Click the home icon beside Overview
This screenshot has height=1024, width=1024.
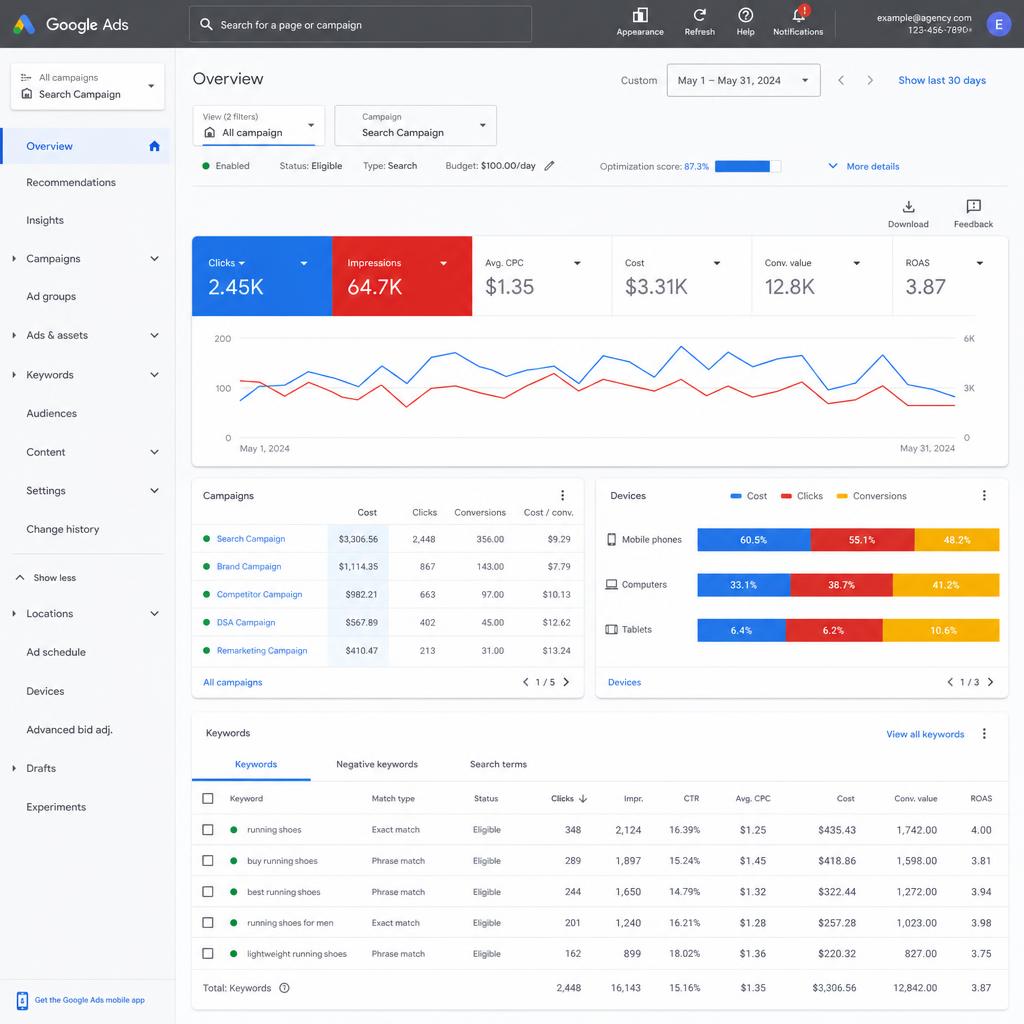(x=154, y=146)
